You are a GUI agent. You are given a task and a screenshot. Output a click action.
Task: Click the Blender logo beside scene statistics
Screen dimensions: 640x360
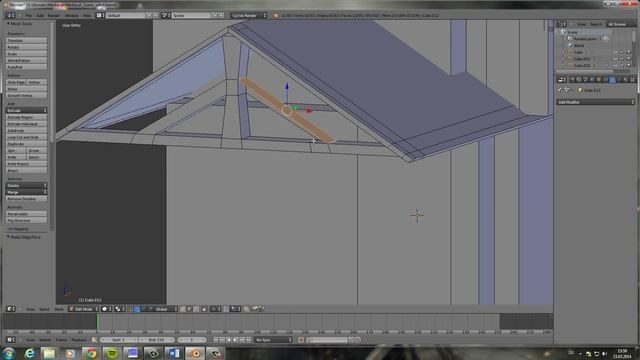276,16
